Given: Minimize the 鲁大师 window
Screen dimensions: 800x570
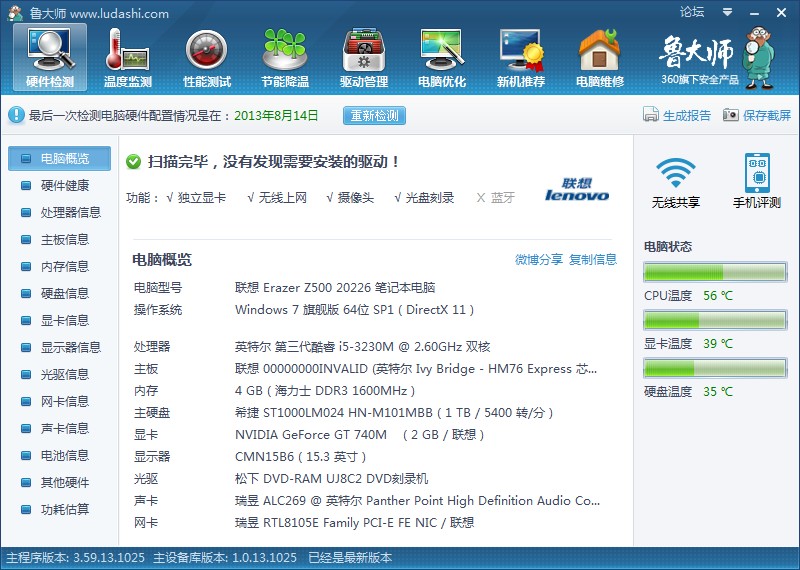Looking at the screenshot, I should [754, 13].
